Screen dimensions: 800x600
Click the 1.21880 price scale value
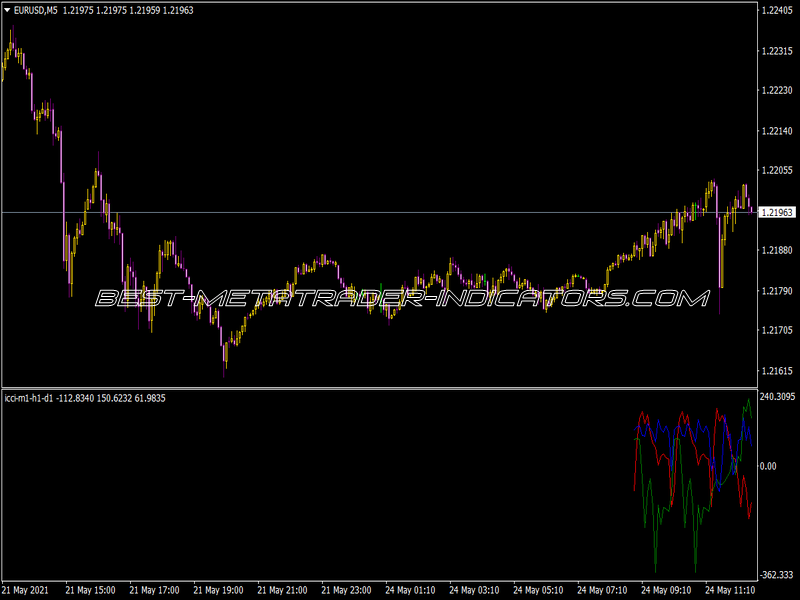(777, 250)
